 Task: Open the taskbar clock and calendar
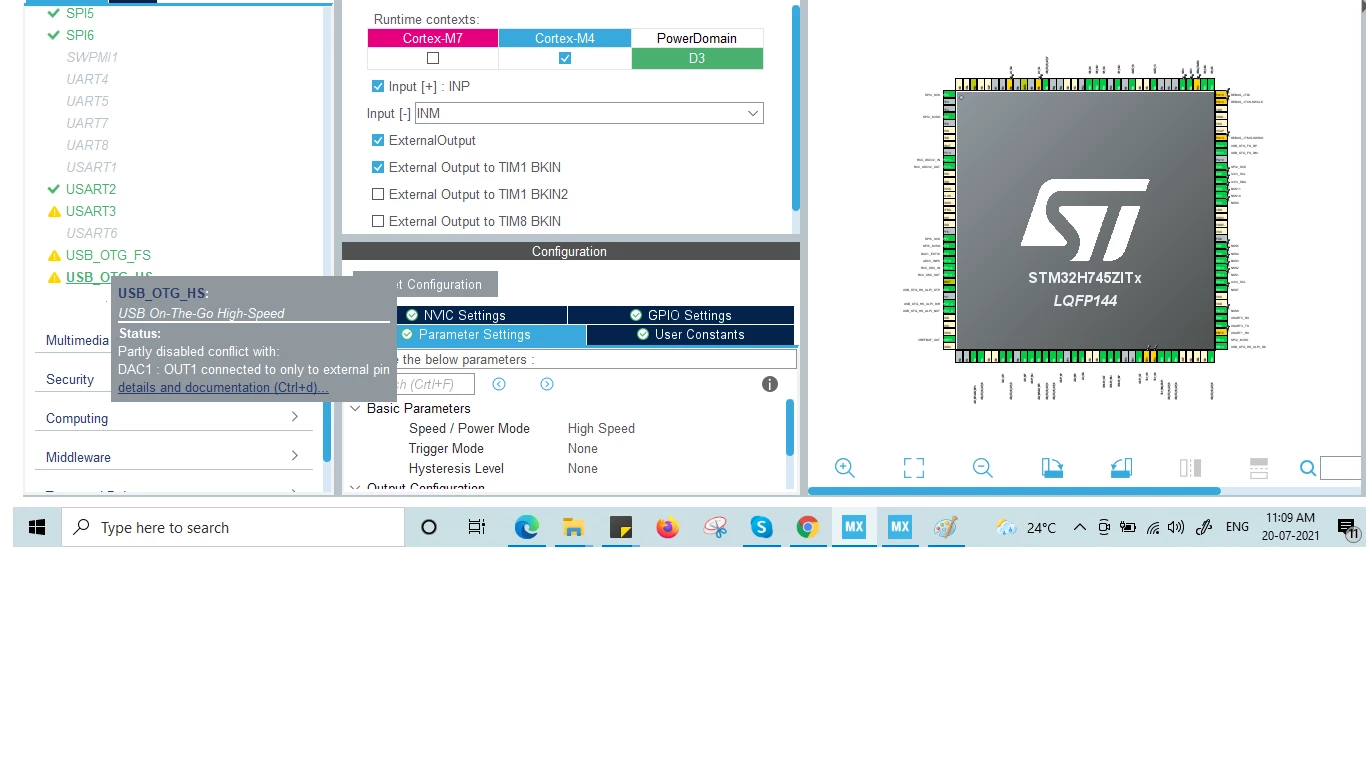[x=1290, y=527]
